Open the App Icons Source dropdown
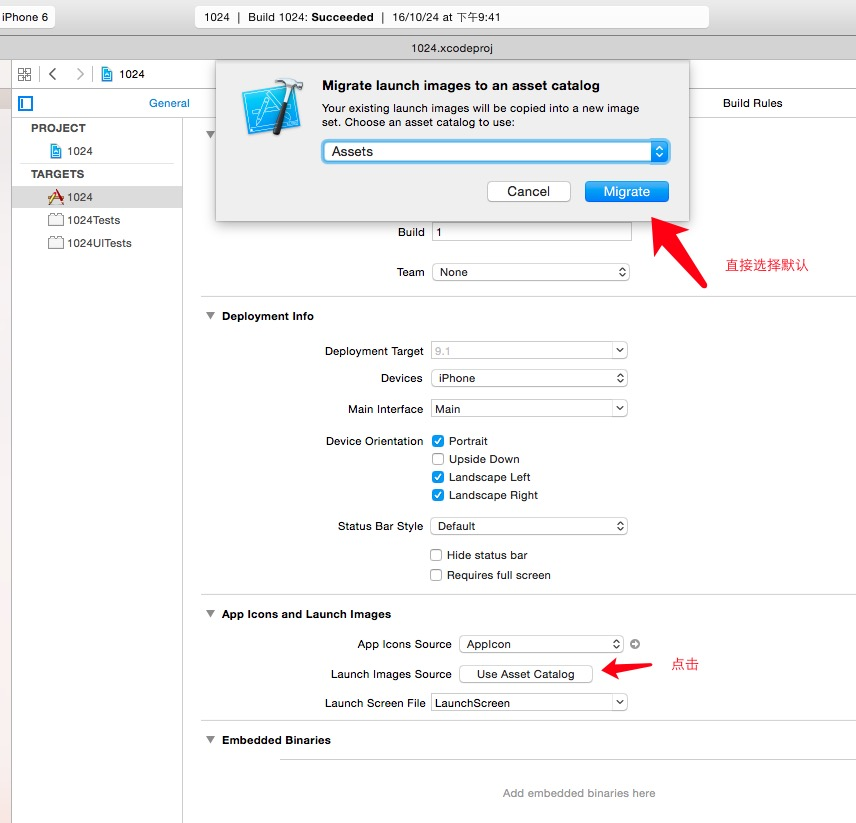 541,644
